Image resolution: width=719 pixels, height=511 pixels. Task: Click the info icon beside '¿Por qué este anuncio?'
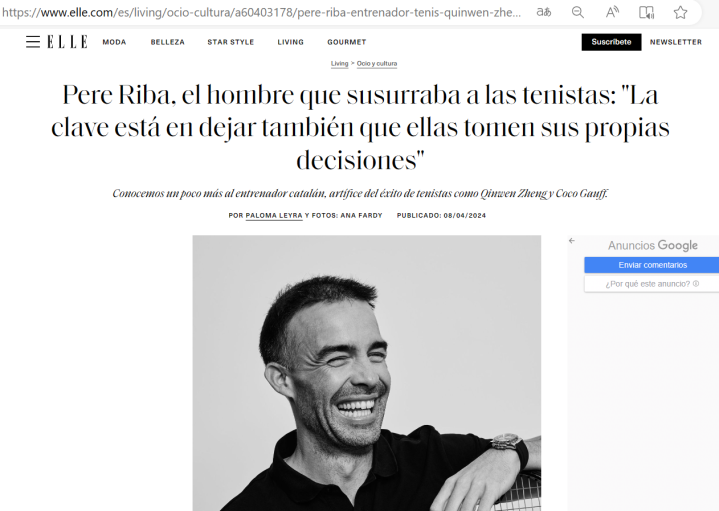click(x=696, y=283)
